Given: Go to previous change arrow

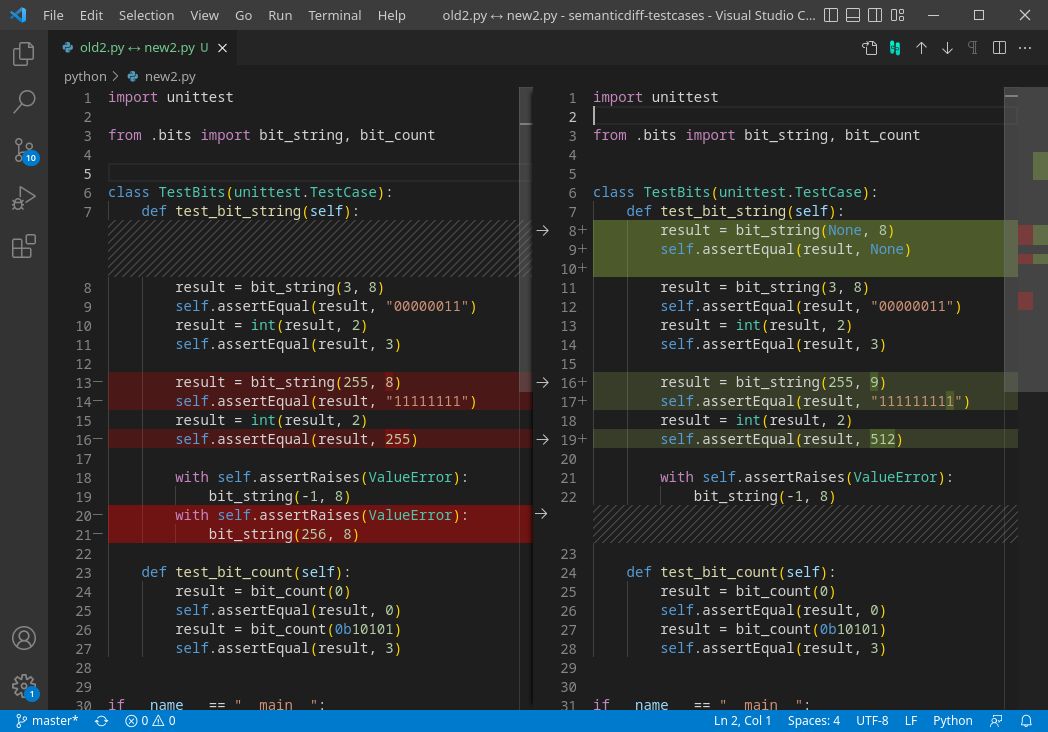Looking at the screenshot, I should tap(921, 48).
